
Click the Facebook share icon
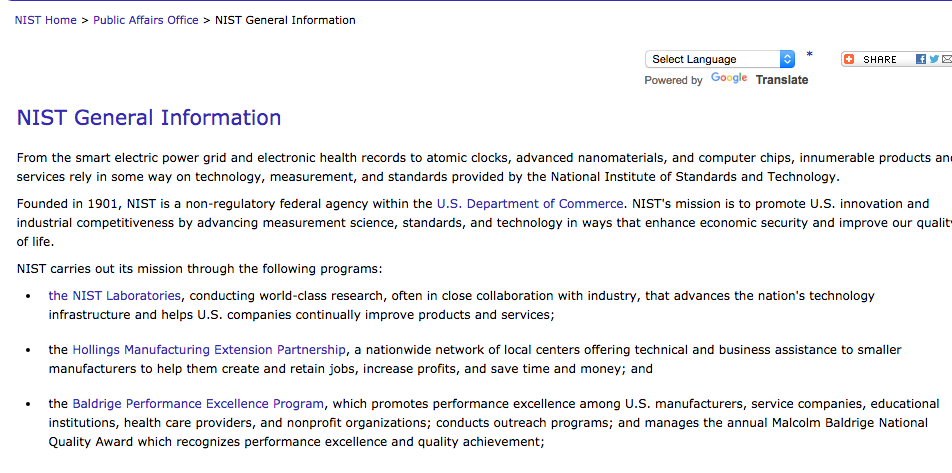pyautogui.click(x=921, y=59)
